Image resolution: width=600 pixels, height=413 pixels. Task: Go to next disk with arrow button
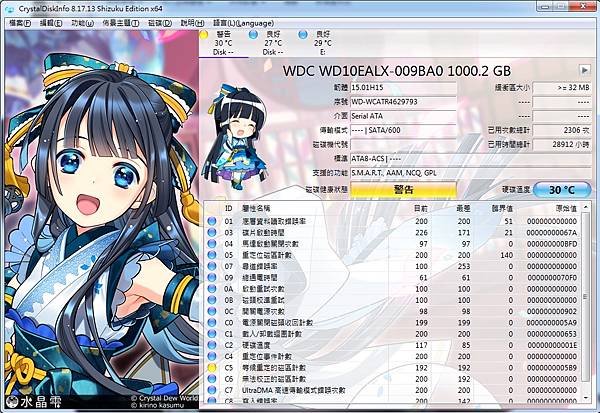(584, 70)
